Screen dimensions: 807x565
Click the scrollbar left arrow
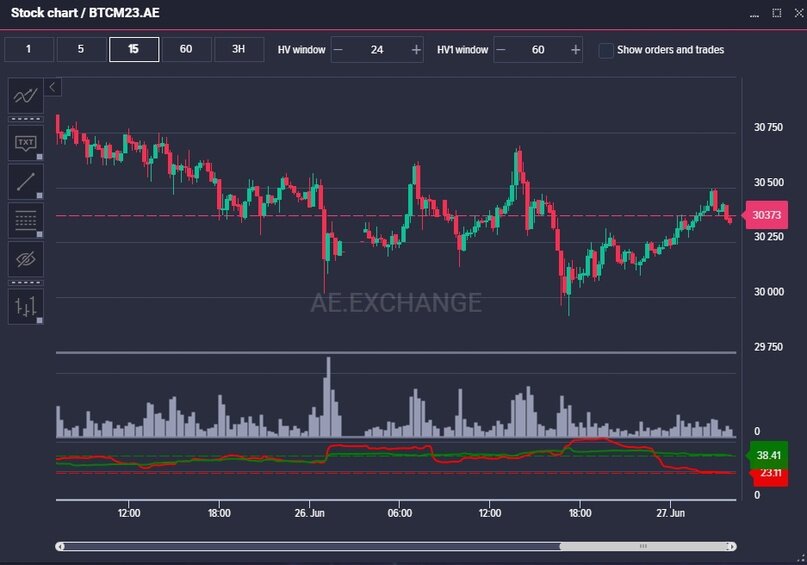61,546
